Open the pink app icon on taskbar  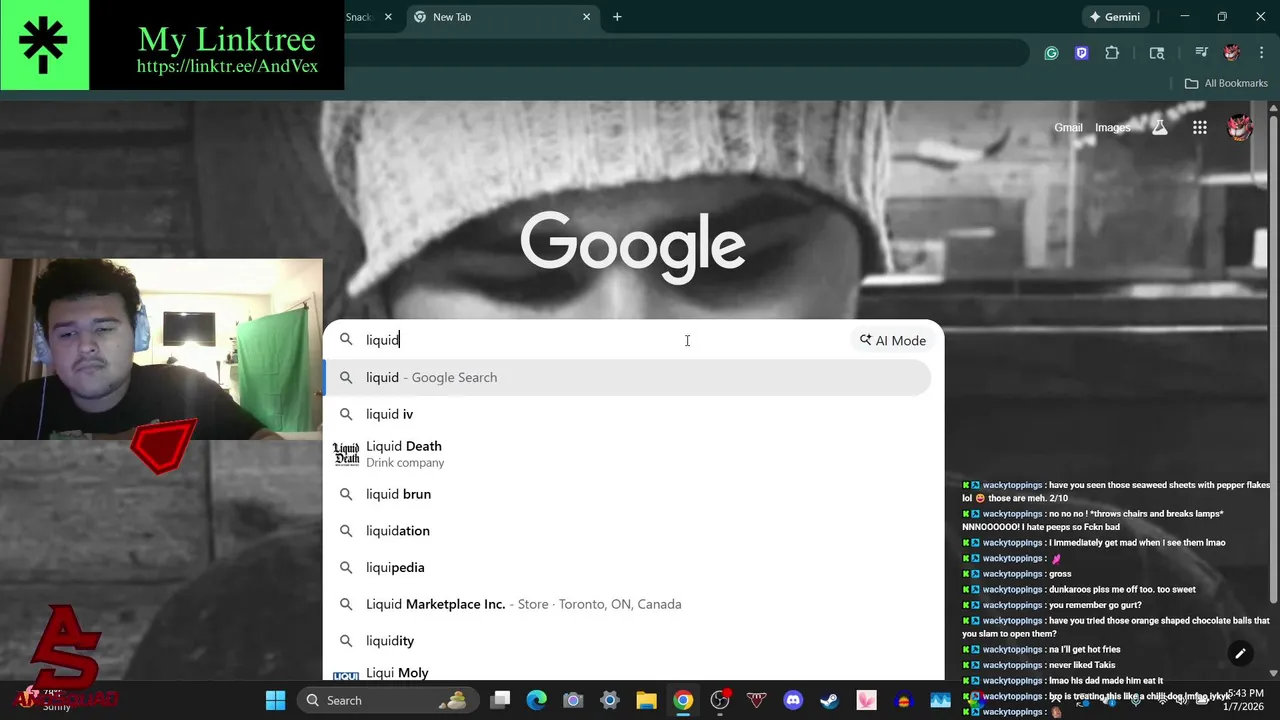pos(866,700)
